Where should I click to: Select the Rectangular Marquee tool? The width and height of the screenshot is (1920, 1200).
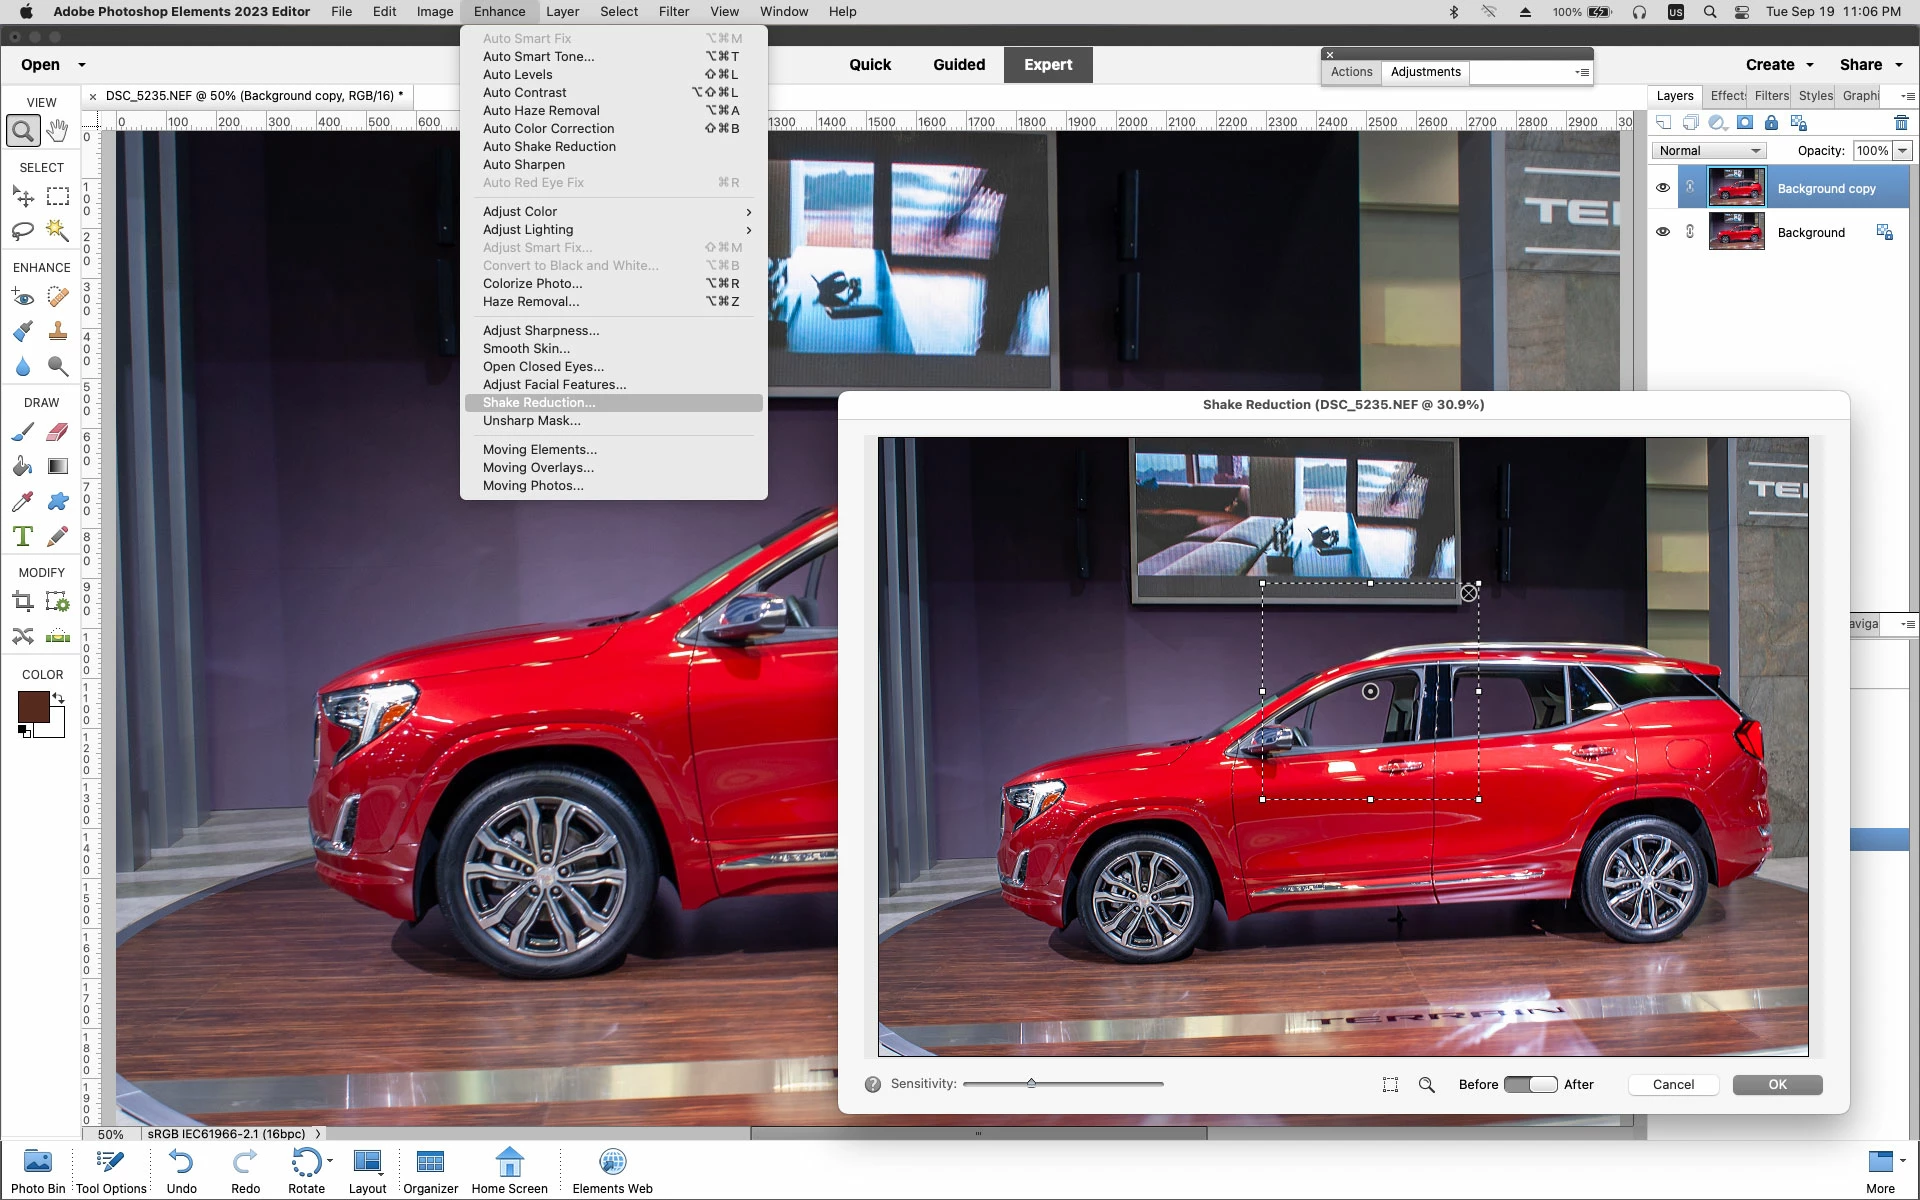point(58,197)
